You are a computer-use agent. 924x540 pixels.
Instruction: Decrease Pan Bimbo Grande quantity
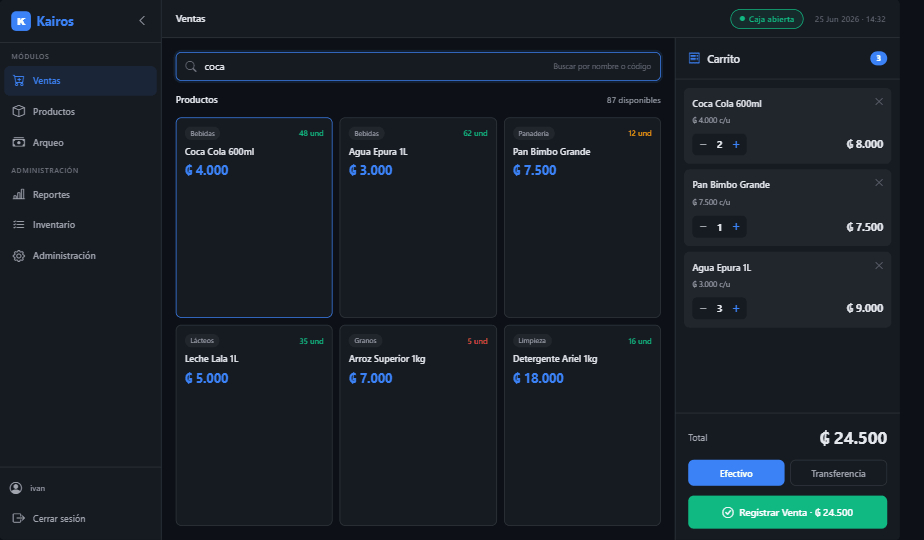pos(703,227)
